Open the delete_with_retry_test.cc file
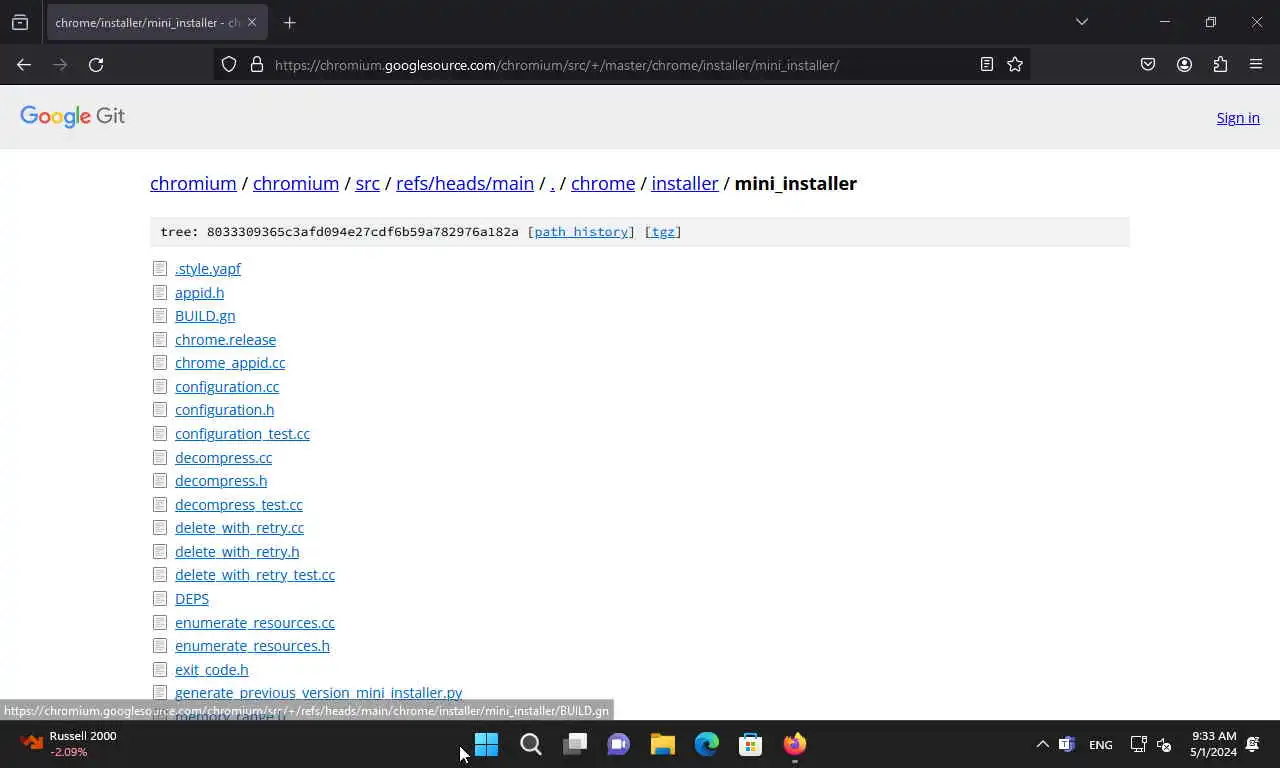 point(255,575)
